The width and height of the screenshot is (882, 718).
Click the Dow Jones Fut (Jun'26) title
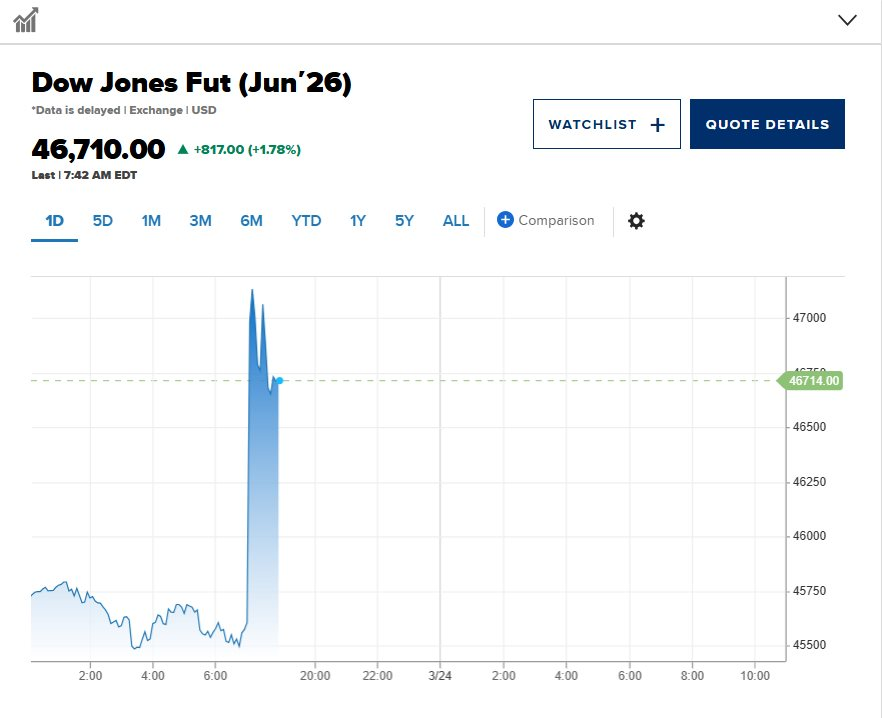(x=192, y=82)
